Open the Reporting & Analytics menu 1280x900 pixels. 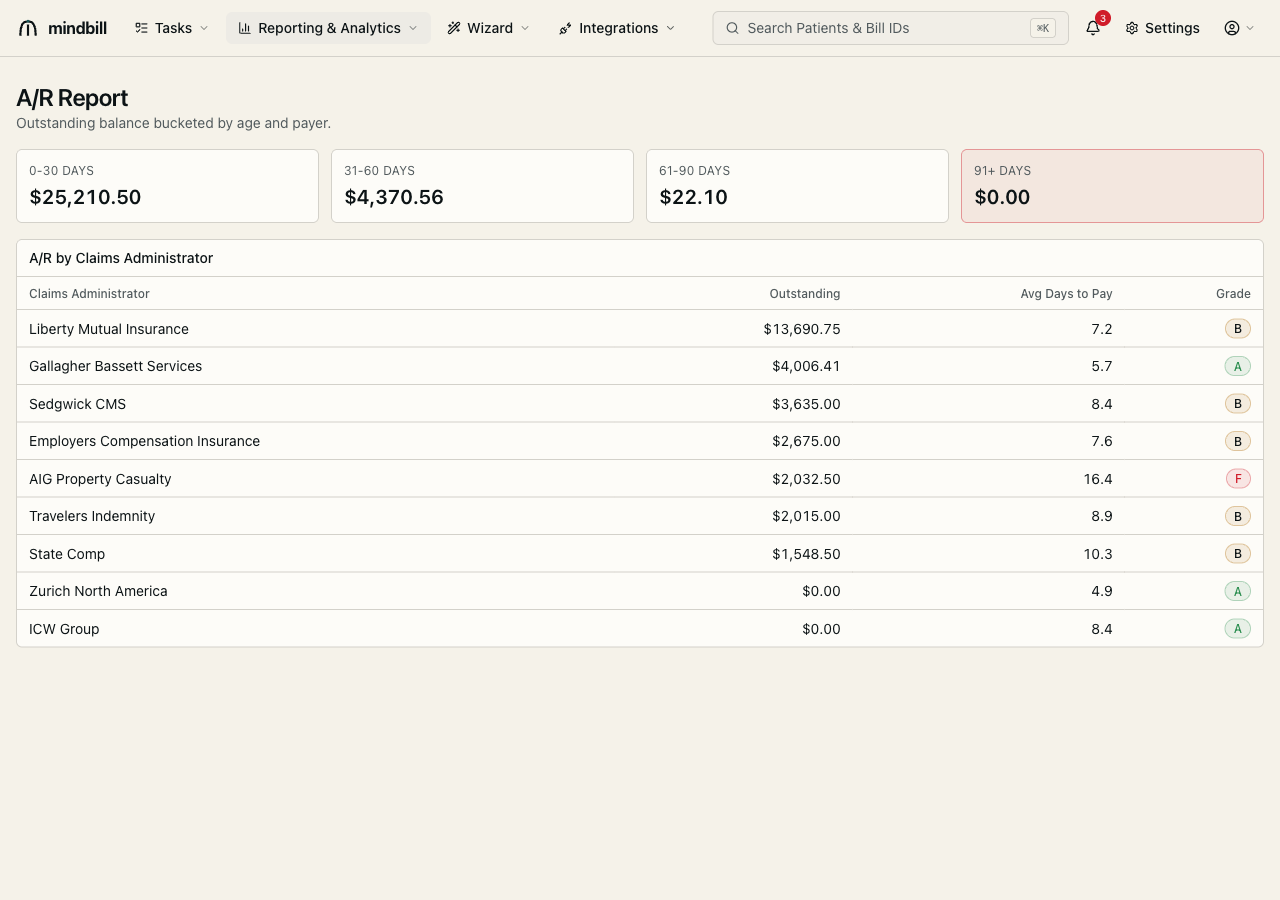point(328,28)
